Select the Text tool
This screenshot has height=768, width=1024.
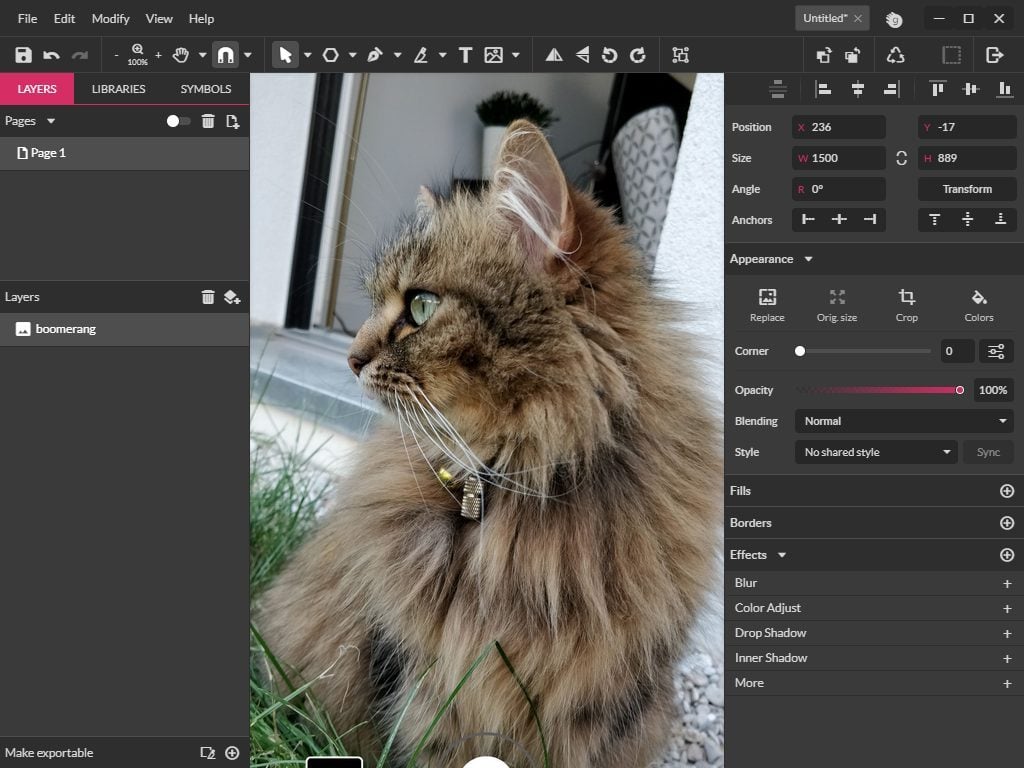465,55
